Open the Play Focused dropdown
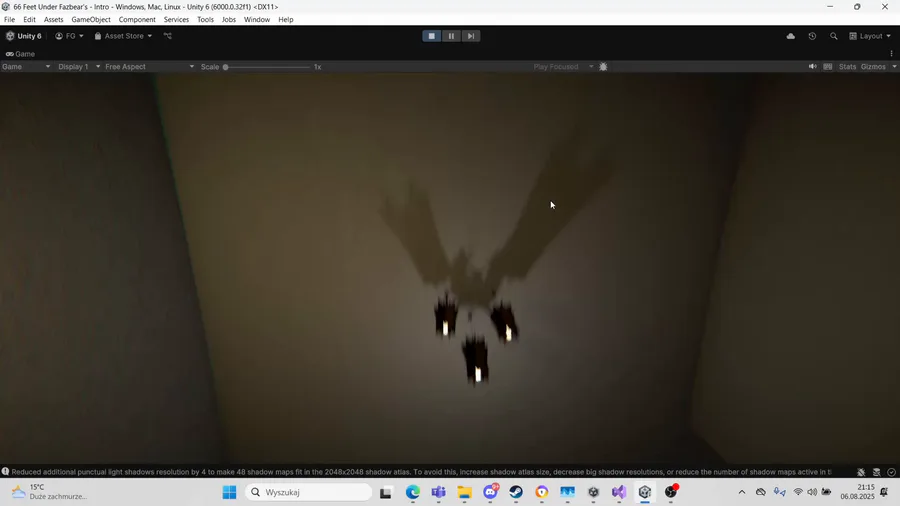The image size is (900, 506). (562, 67)
